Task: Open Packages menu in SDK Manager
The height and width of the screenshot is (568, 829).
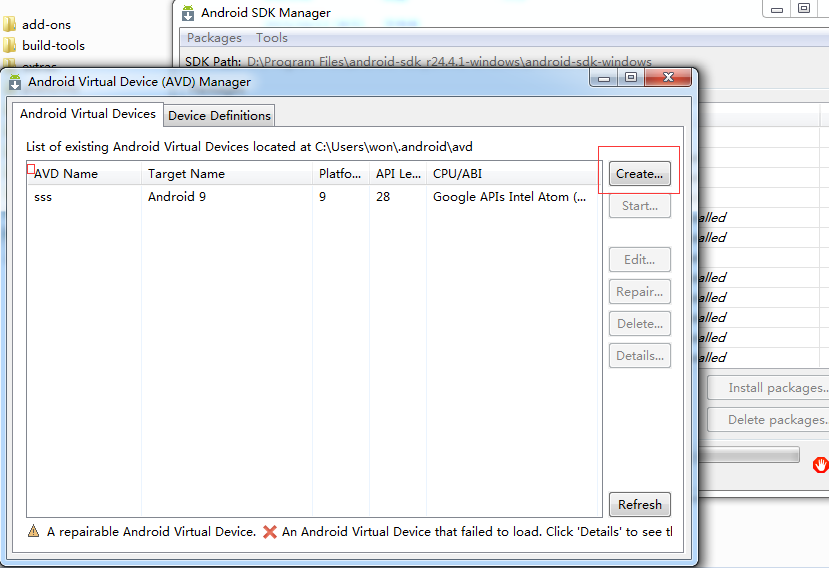Action: point(214,38)
